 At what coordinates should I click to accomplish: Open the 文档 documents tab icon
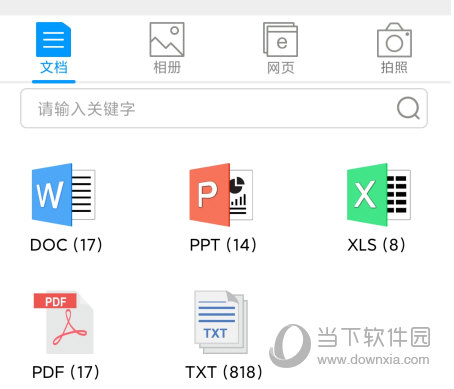[x=53, y=39]
